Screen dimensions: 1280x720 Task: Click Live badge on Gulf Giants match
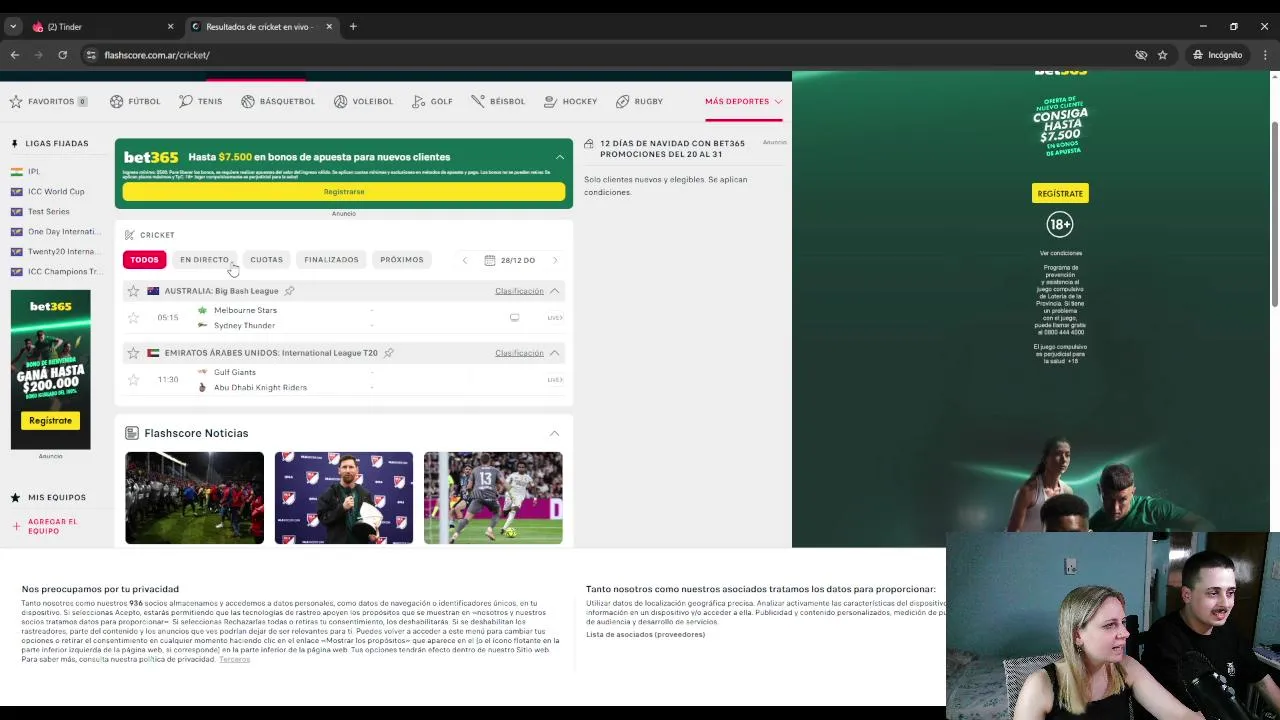[x=555, y=380]
